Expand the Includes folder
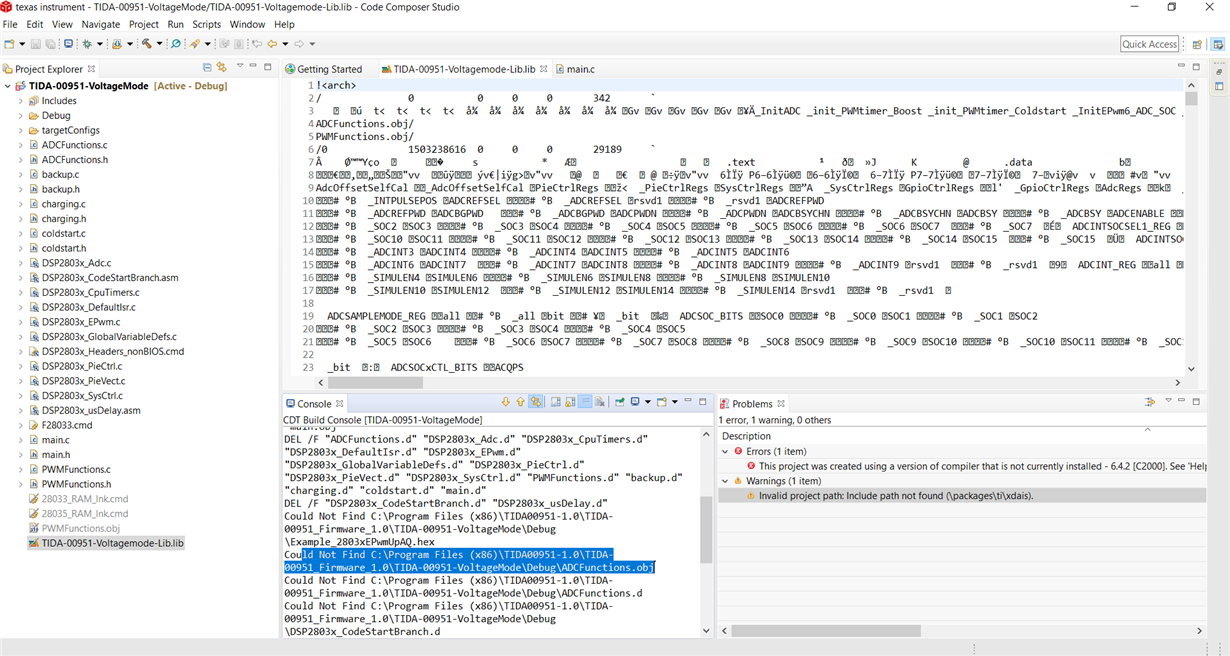1230x656 pixels. click(21, 101)
